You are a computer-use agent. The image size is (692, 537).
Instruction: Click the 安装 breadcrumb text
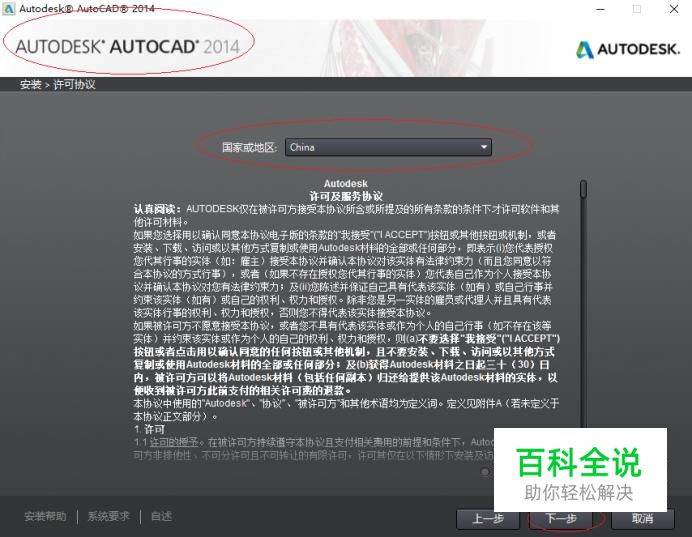[30, 84]
